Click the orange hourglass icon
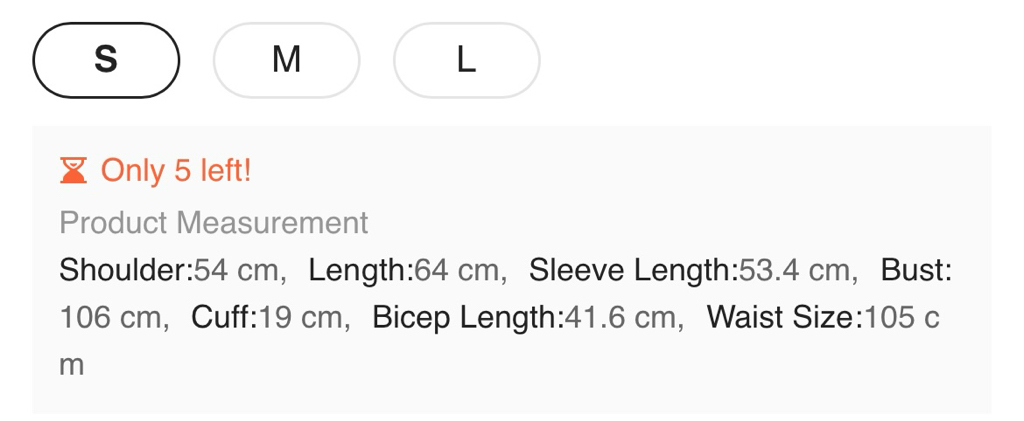The height and width of the screenshot is (421, 1024). pyautogui.click(x=73, y=171)
